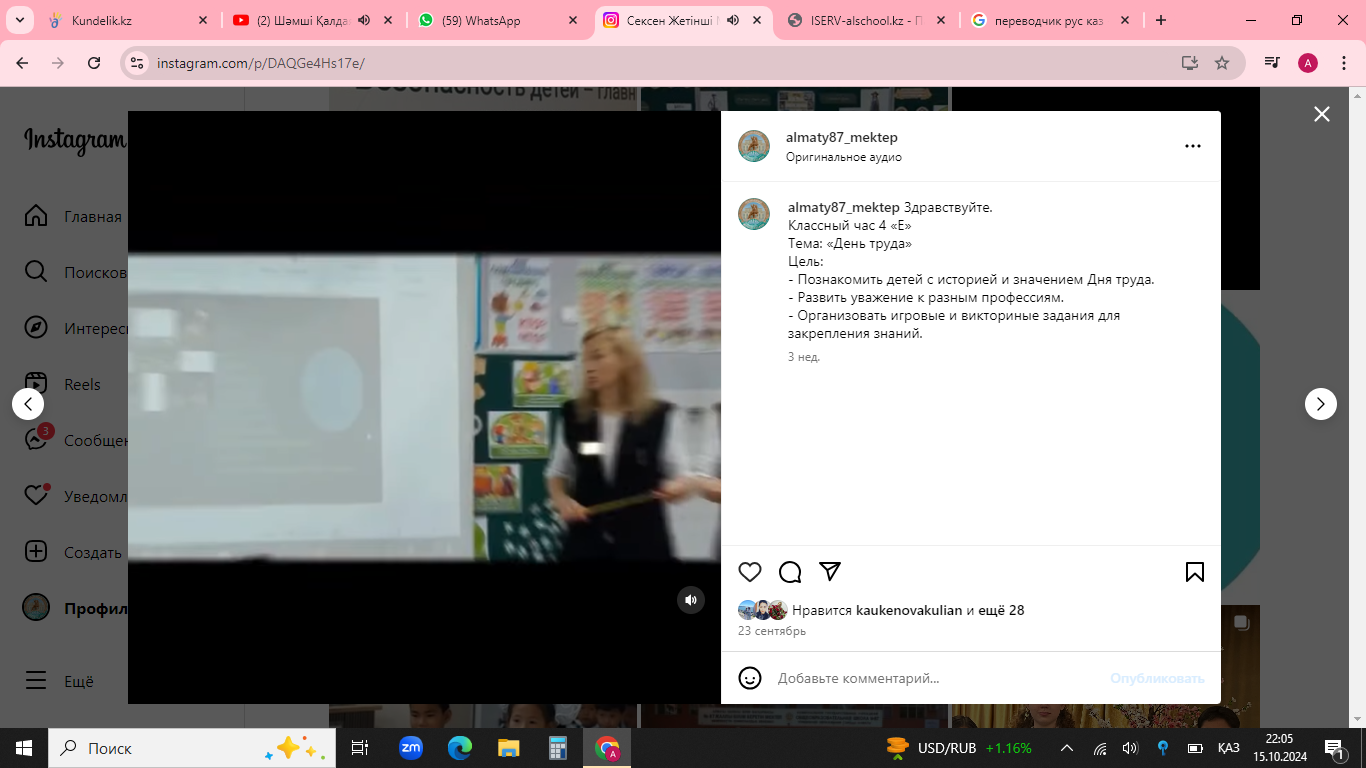
Task: Open the USD/RUB taskbar widget
Action: click(959, 748)
